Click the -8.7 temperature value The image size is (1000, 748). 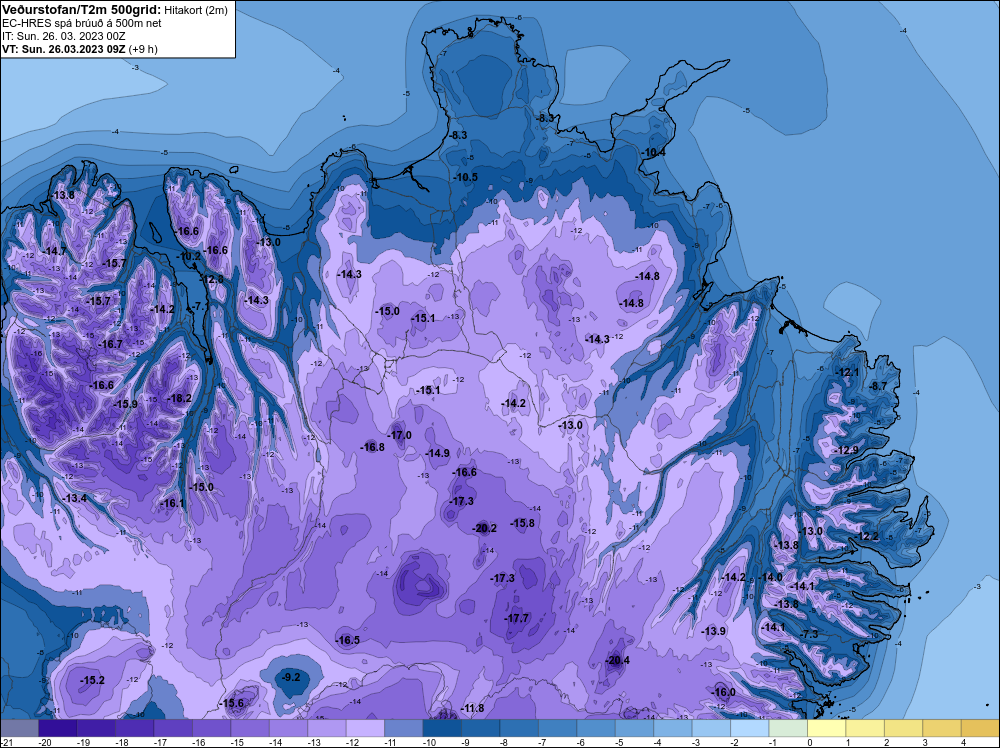click(x=878, y=386)
